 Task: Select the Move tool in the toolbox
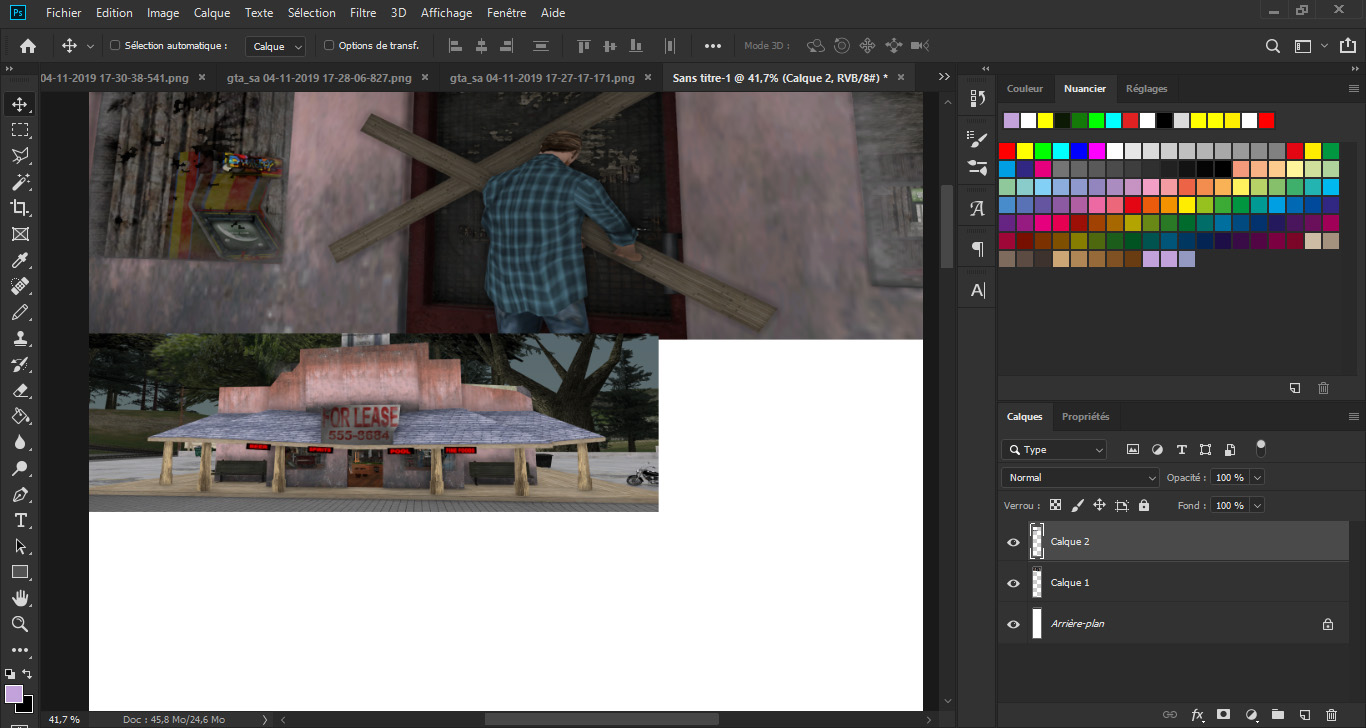coord(20,104)
